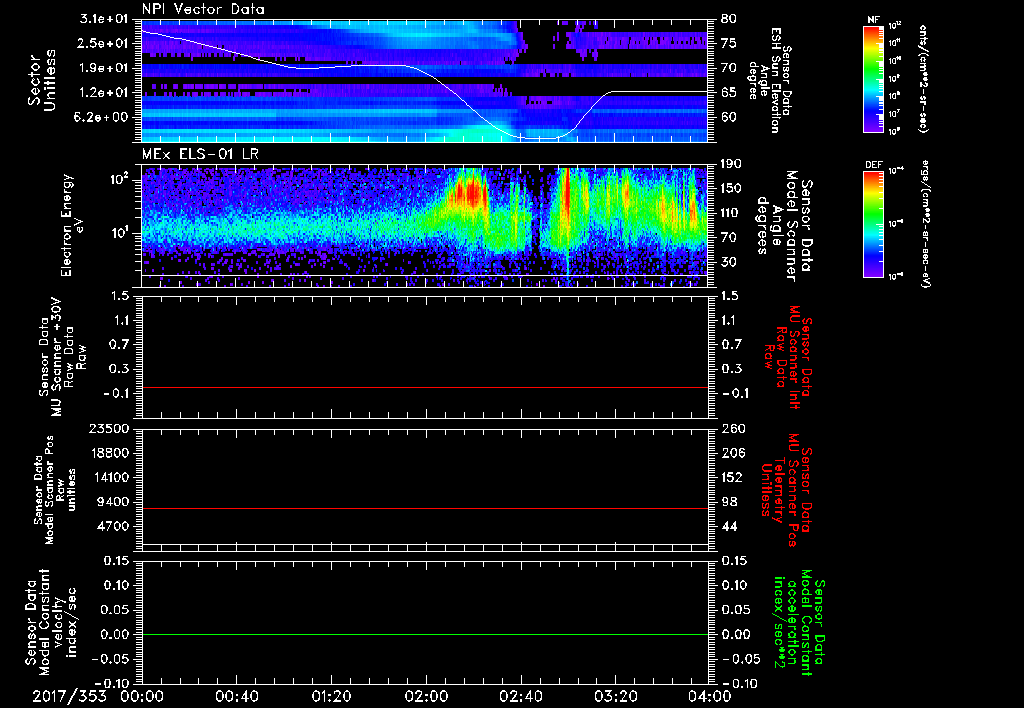Click the '01:20' time axis label
This screenshot has width=1024, height=708.
click(331, 696)
